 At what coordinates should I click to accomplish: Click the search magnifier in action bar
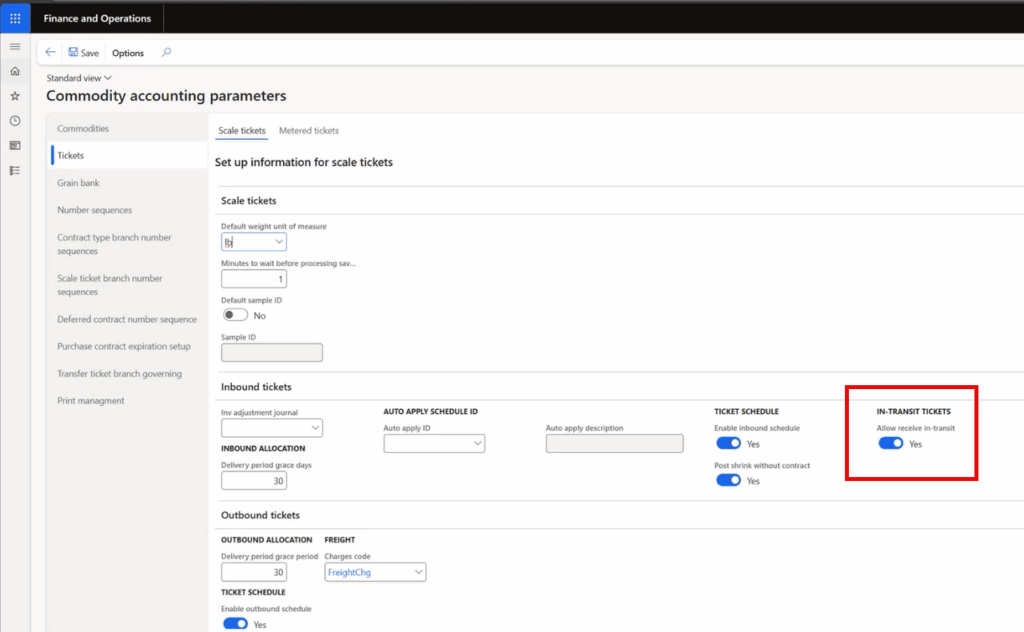(166, 53)
